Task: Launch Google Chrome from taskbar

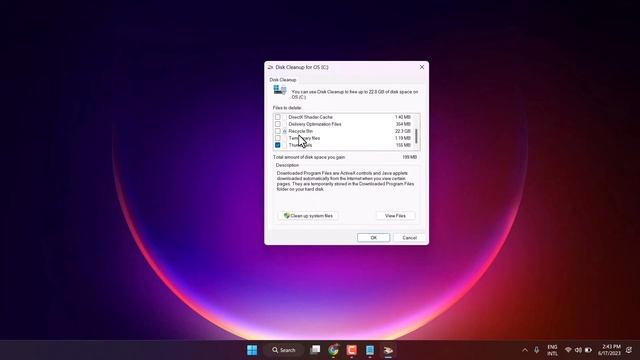Action: (333, 350)
